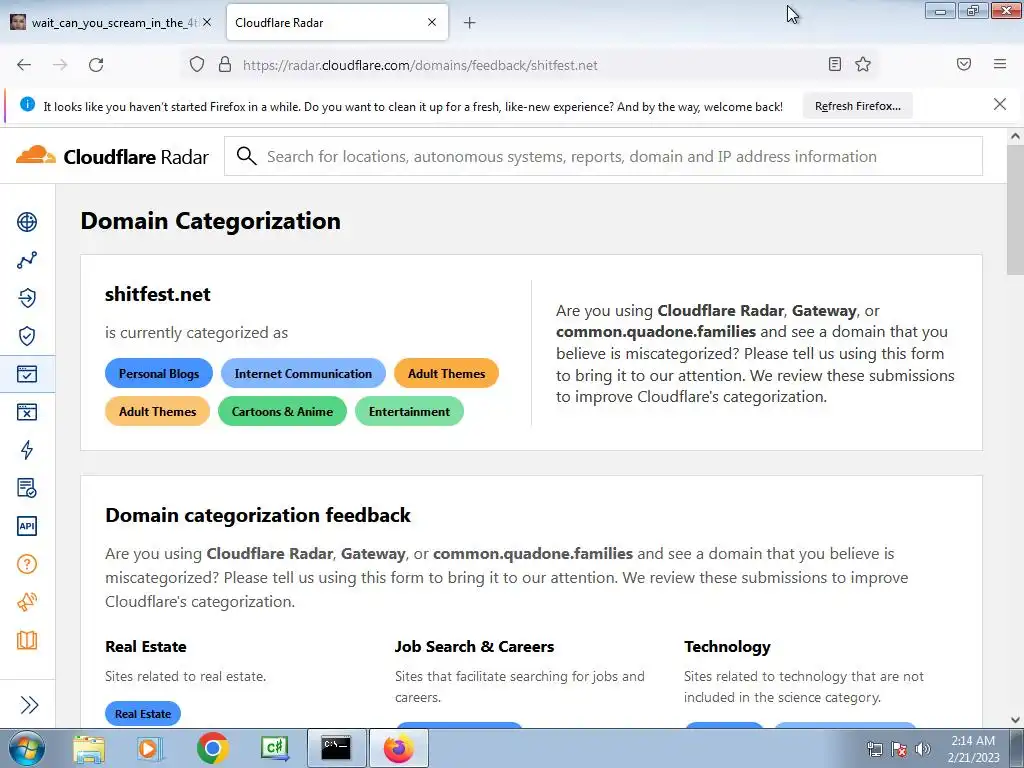Open Google Chrome from the taskbar

212,748
